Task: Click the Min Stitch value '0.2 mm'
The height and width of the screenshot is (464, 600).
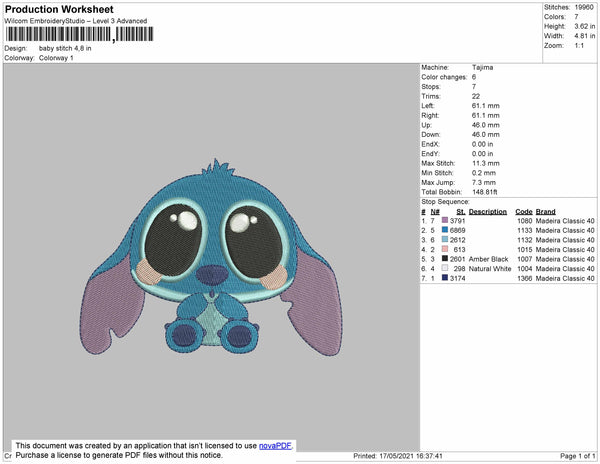Action: tap(484, 173)
